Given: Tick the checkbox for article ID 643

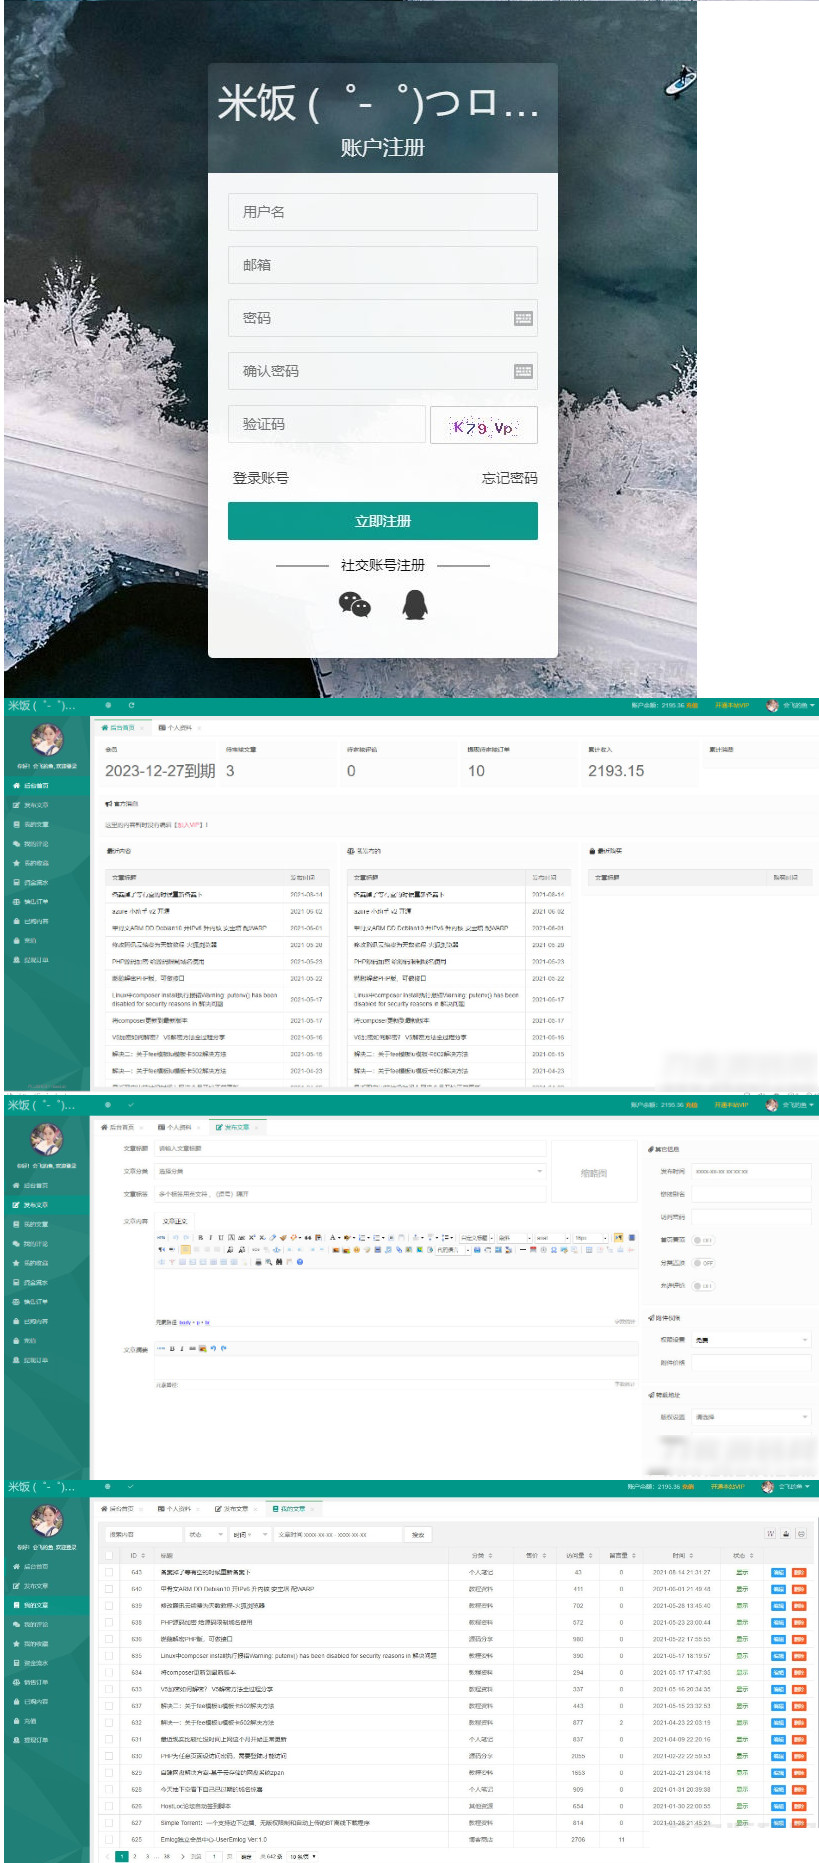Looking at the screenshot, I should [x=109, y=1572].
